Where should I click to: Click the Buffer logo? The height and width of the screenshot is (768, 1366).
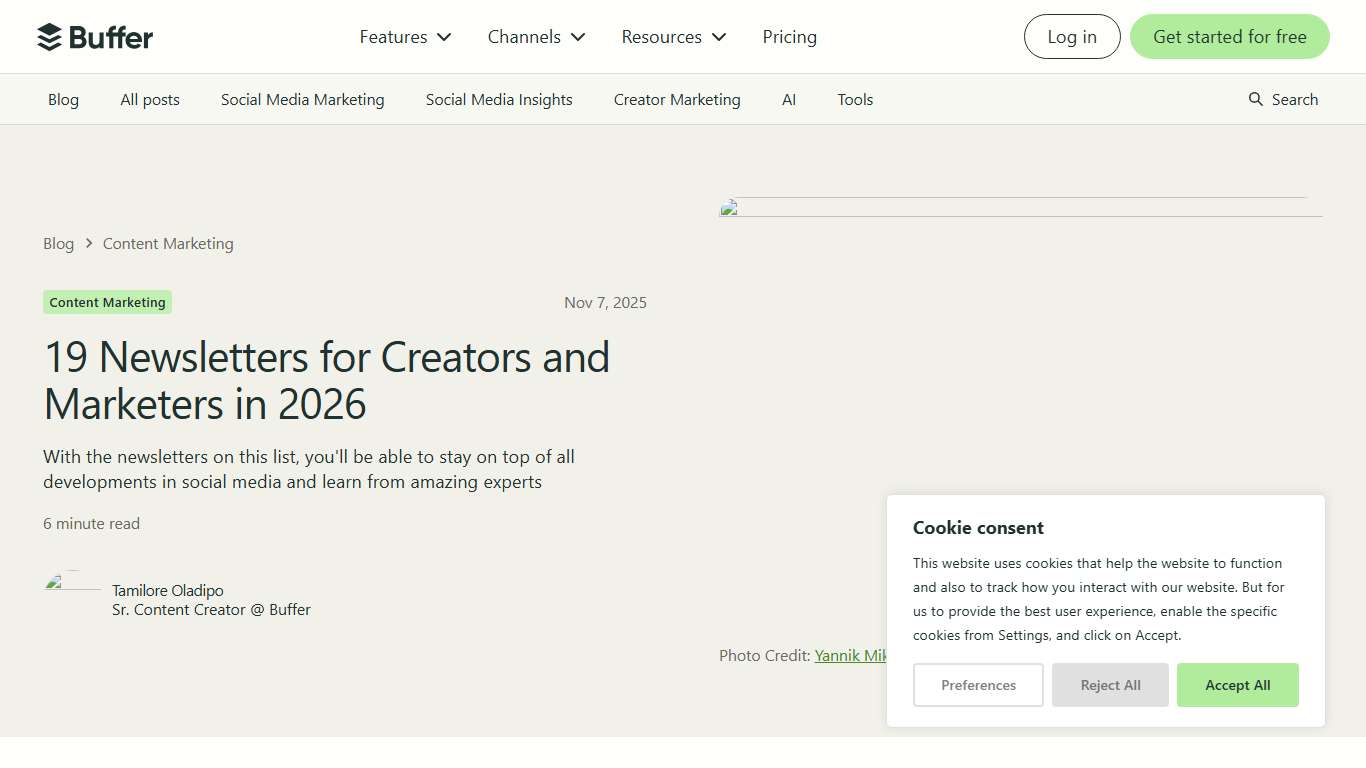coord(95,36)
